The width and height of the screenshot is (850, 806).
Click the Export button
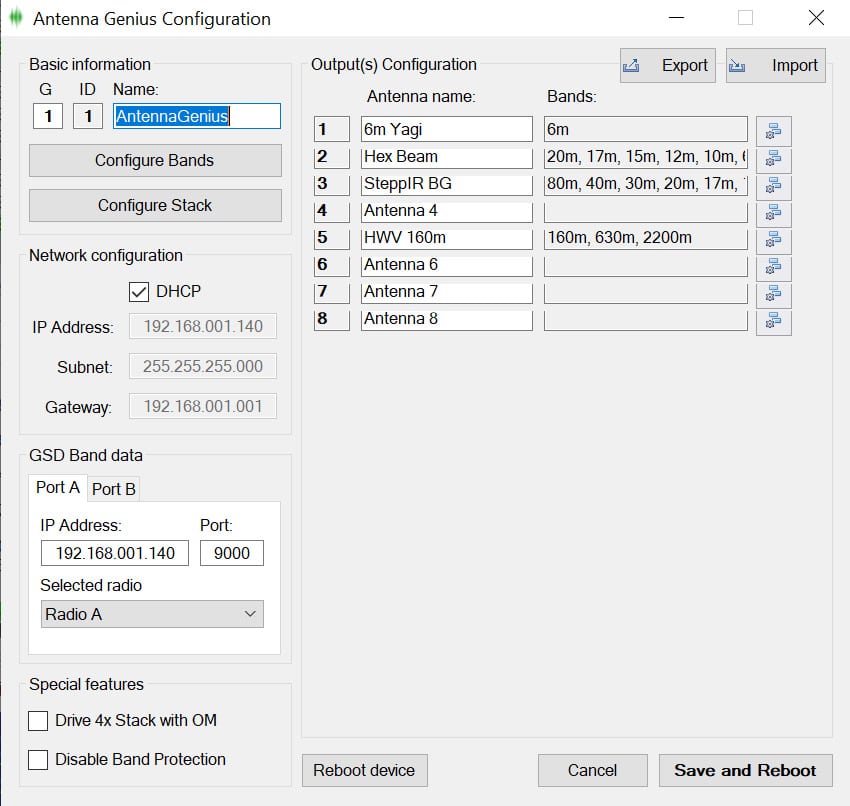point(667,66)
